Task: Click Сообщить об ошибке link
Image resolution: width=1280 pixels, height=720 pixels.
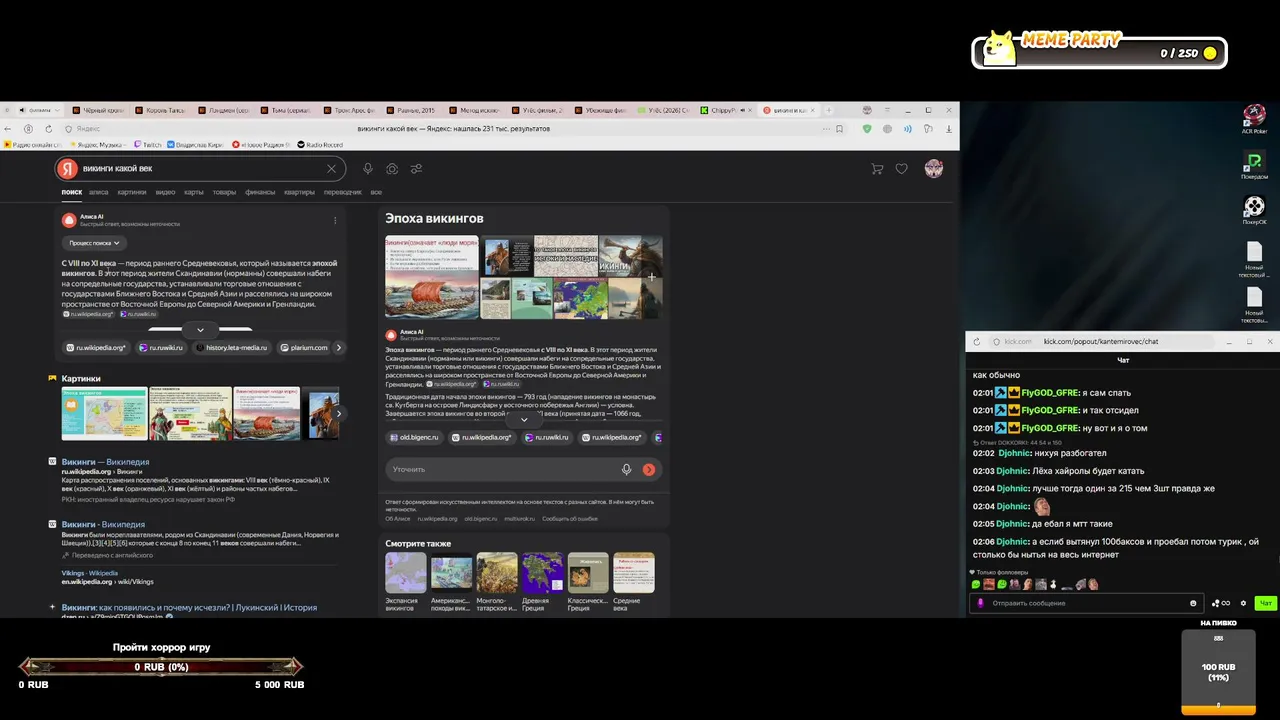Action: click(570, 519)
